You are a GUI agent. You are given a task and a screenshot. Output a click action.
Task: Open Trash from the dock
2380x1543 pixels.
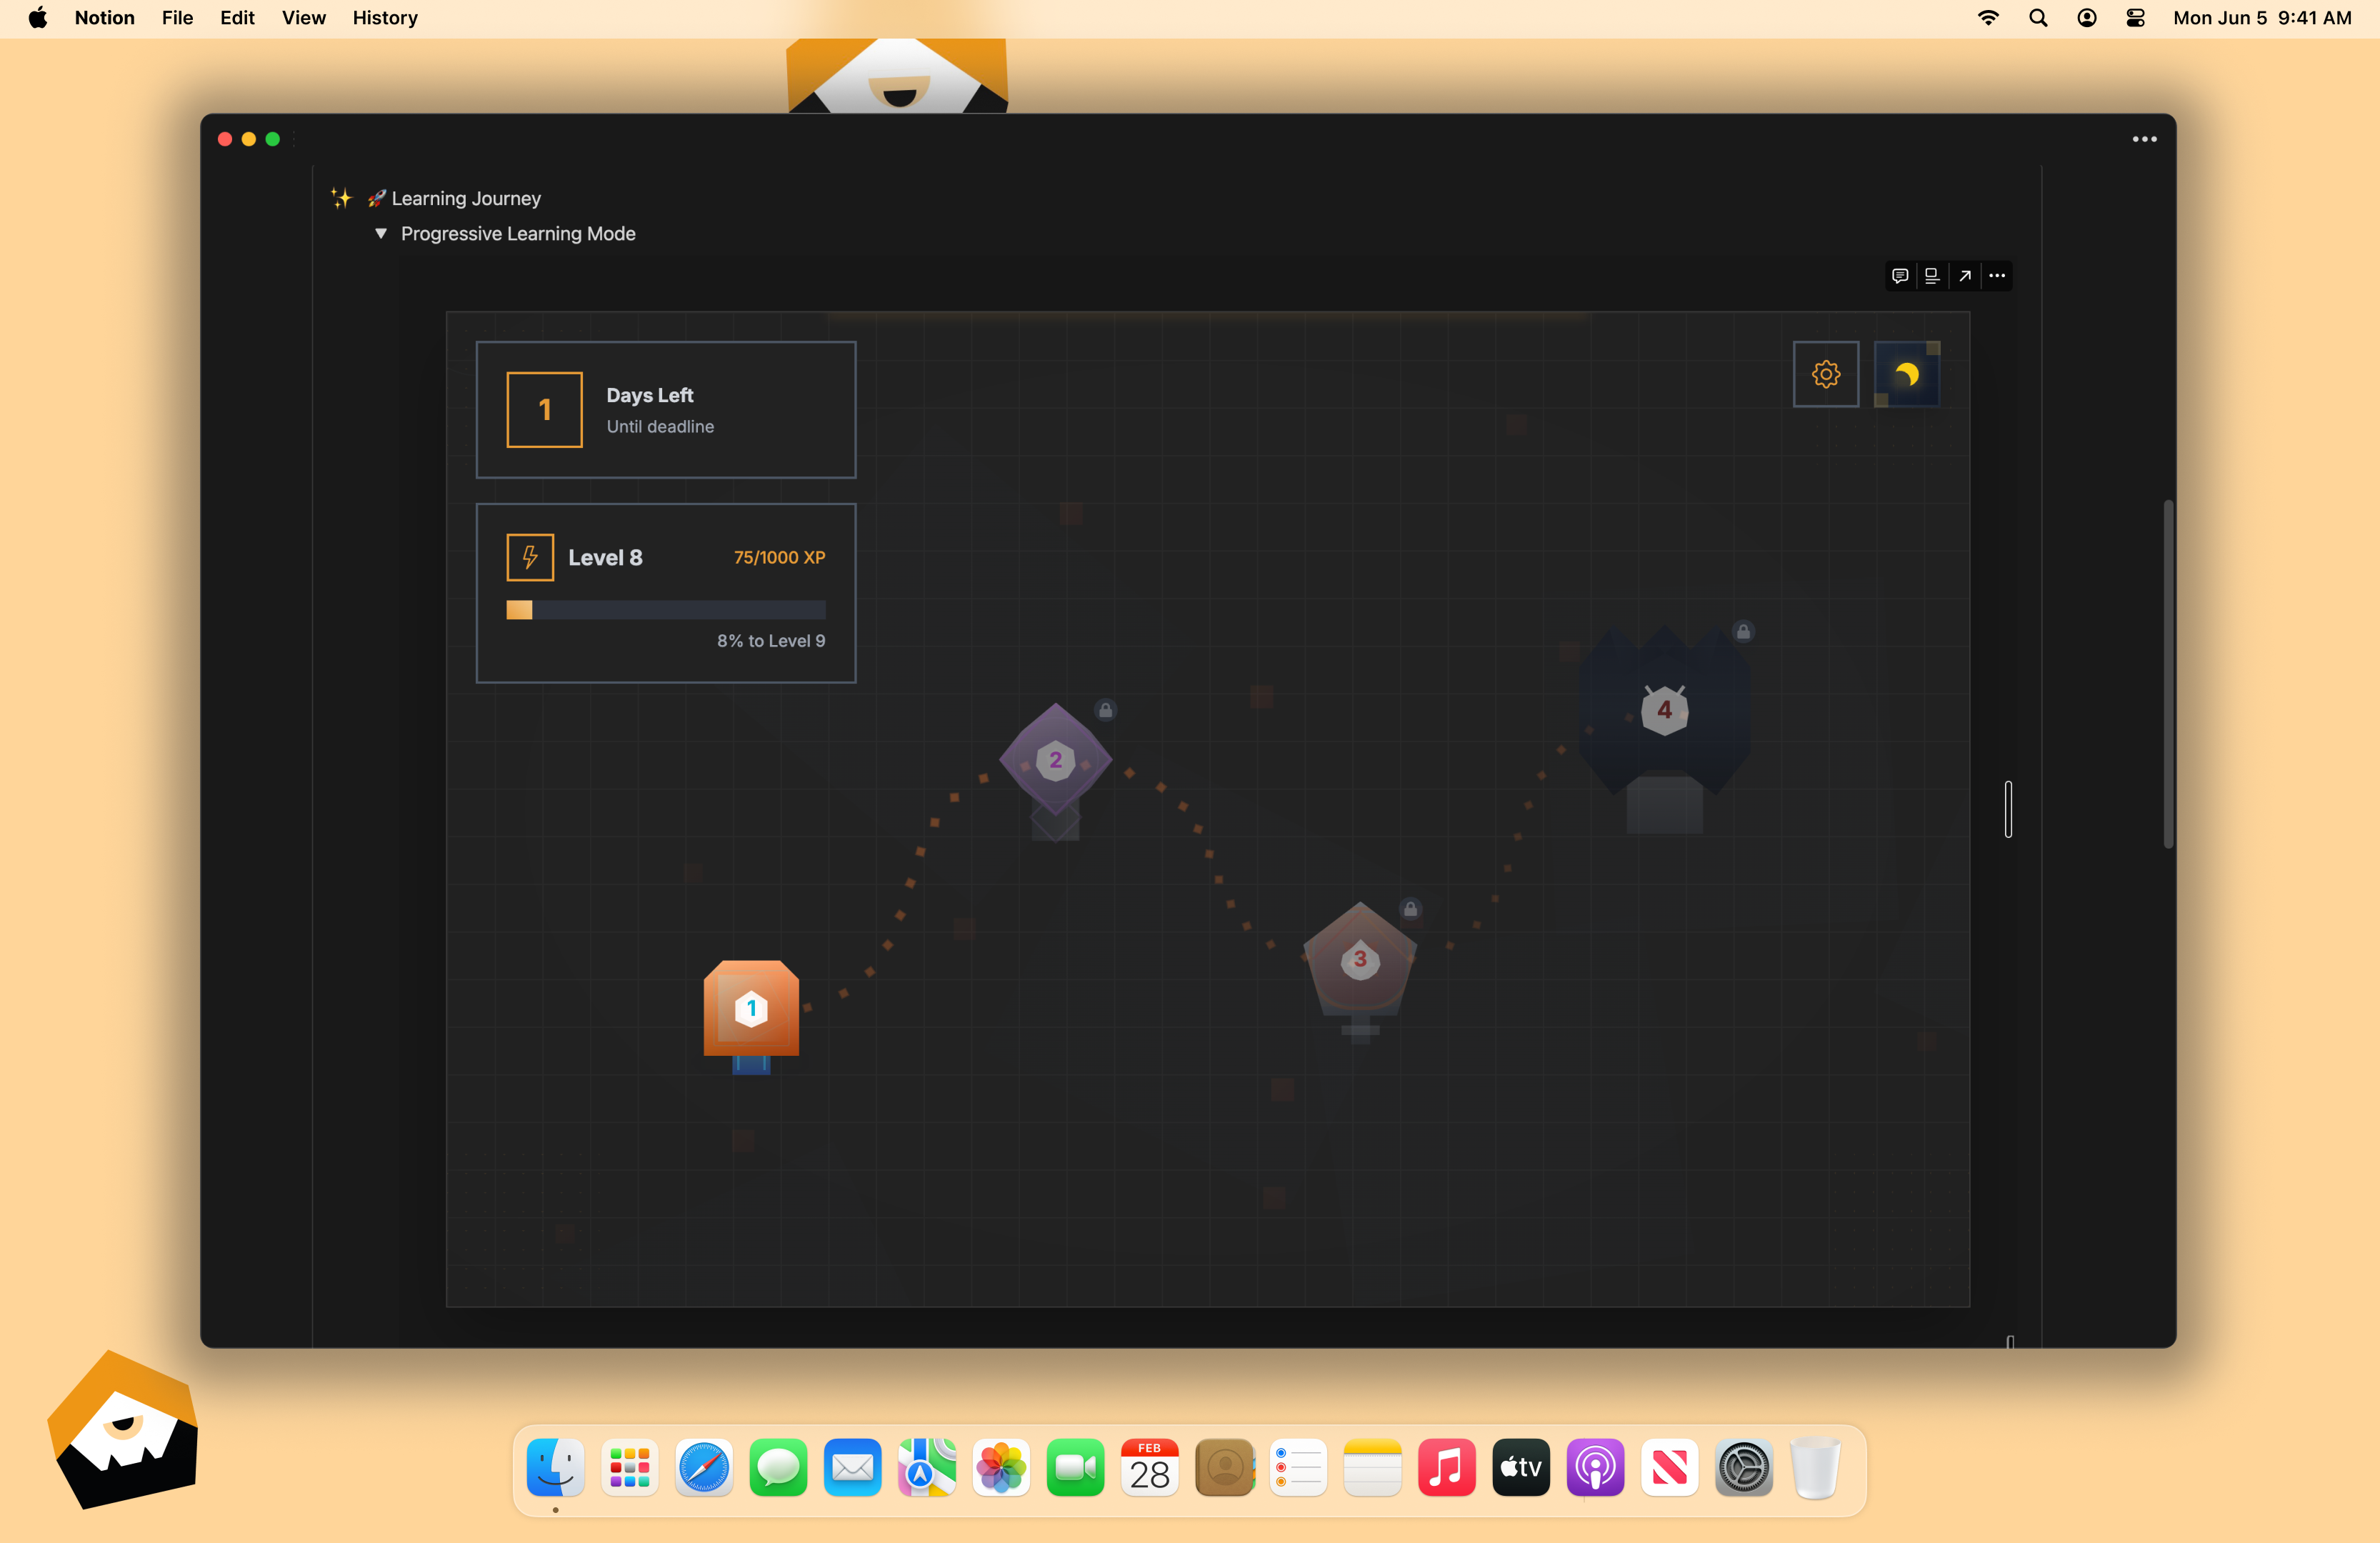tap(1815, 1467)
